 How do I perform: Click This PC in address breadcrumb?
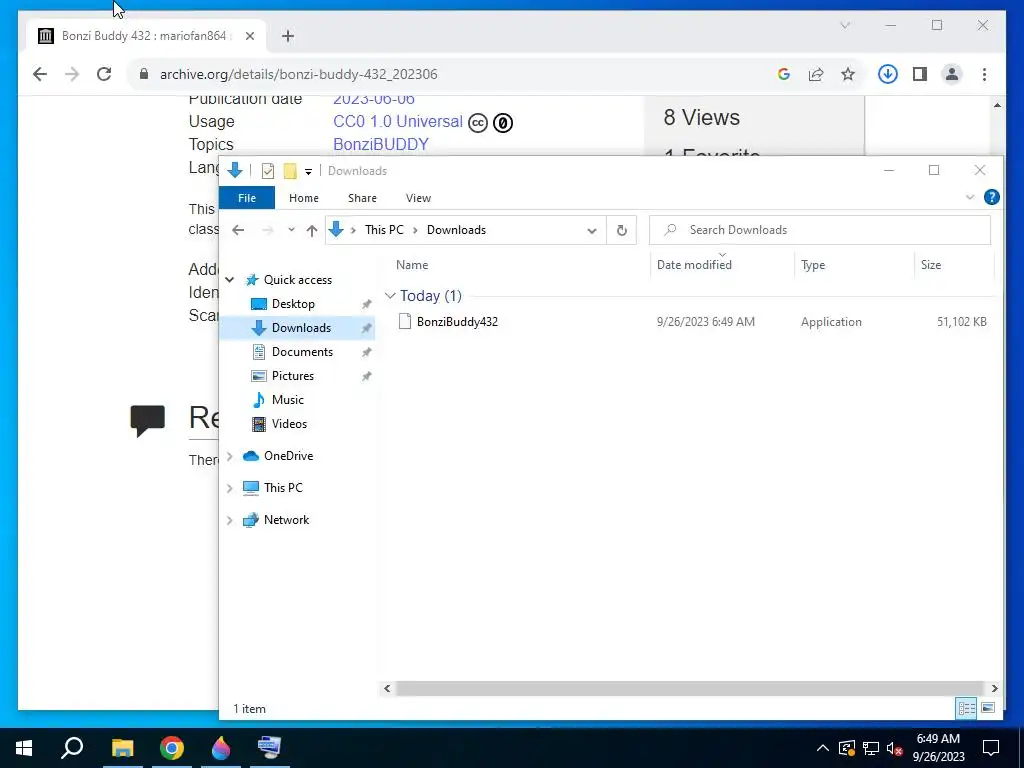(384, 230)
